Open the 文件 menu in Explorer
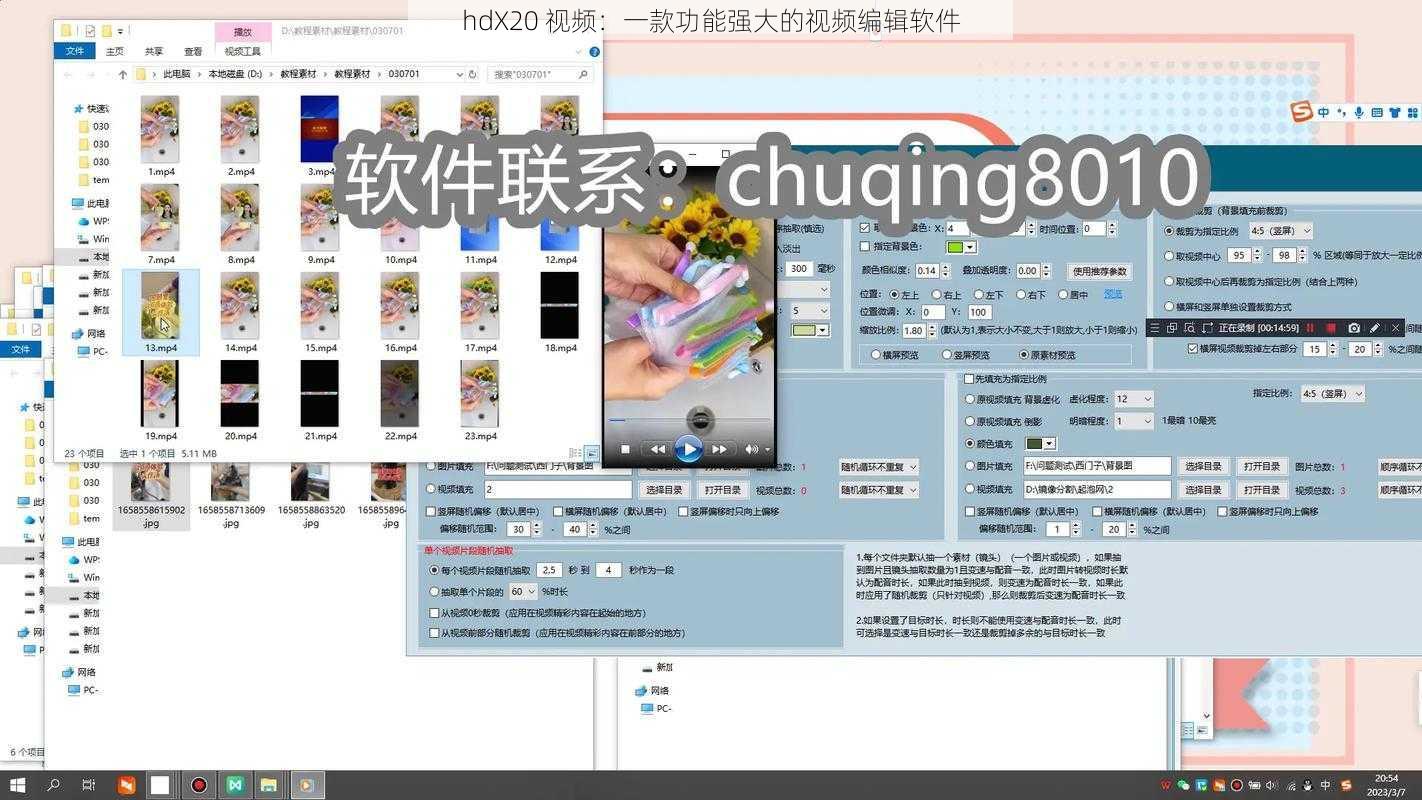Image resolution: width=1422 pixels, height=800 pixels. pos(75,51)
